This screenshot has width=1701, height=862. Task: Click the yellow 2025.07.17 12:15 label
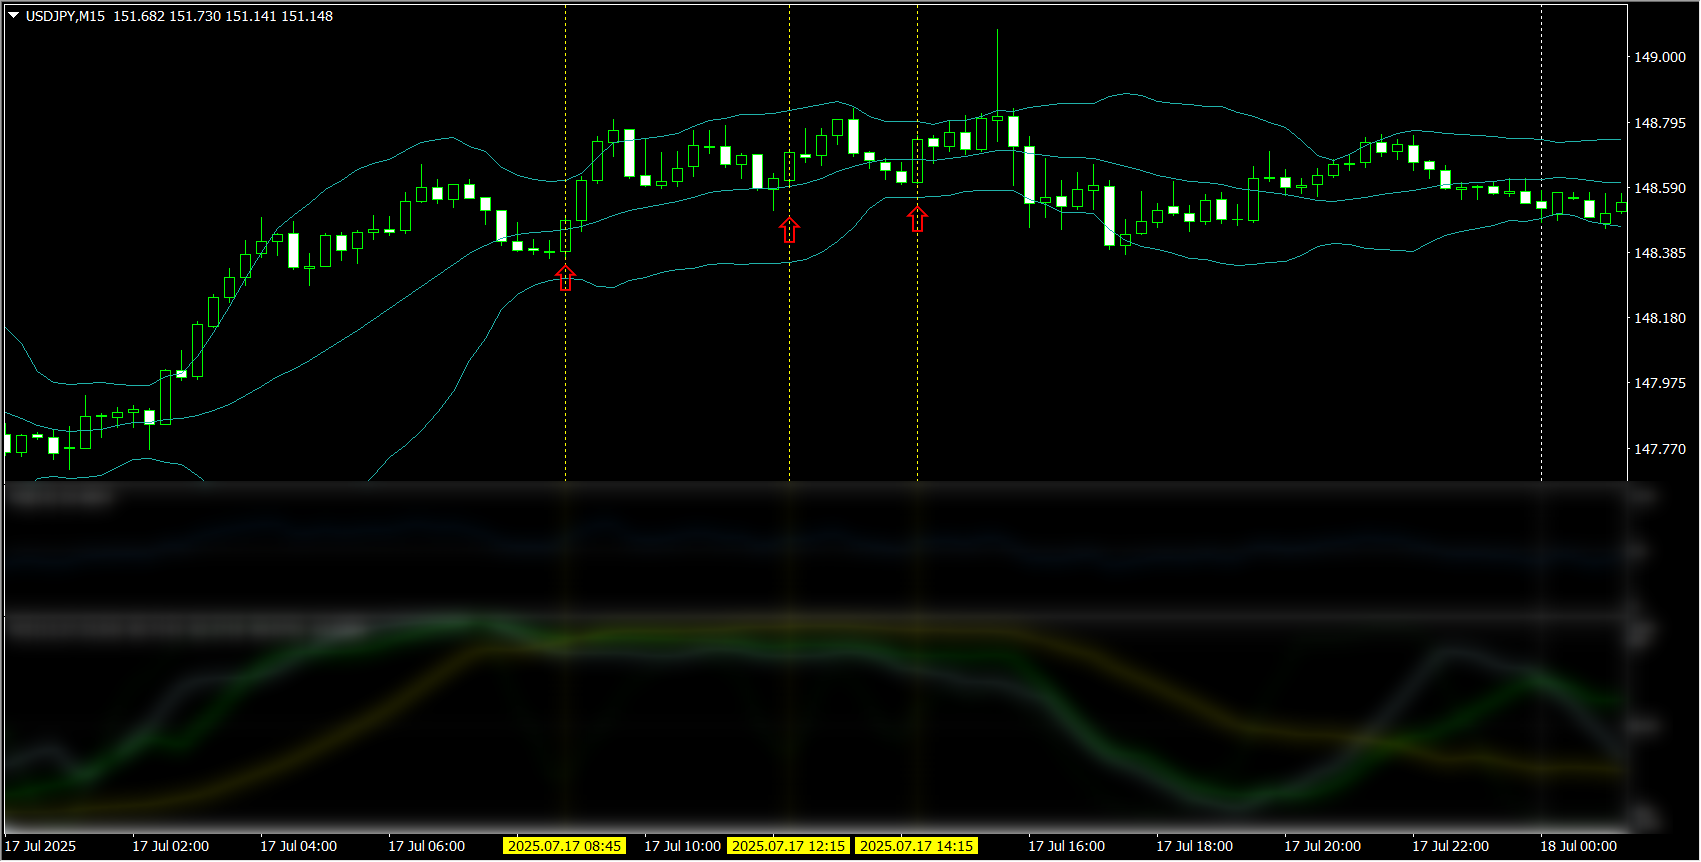788,846
